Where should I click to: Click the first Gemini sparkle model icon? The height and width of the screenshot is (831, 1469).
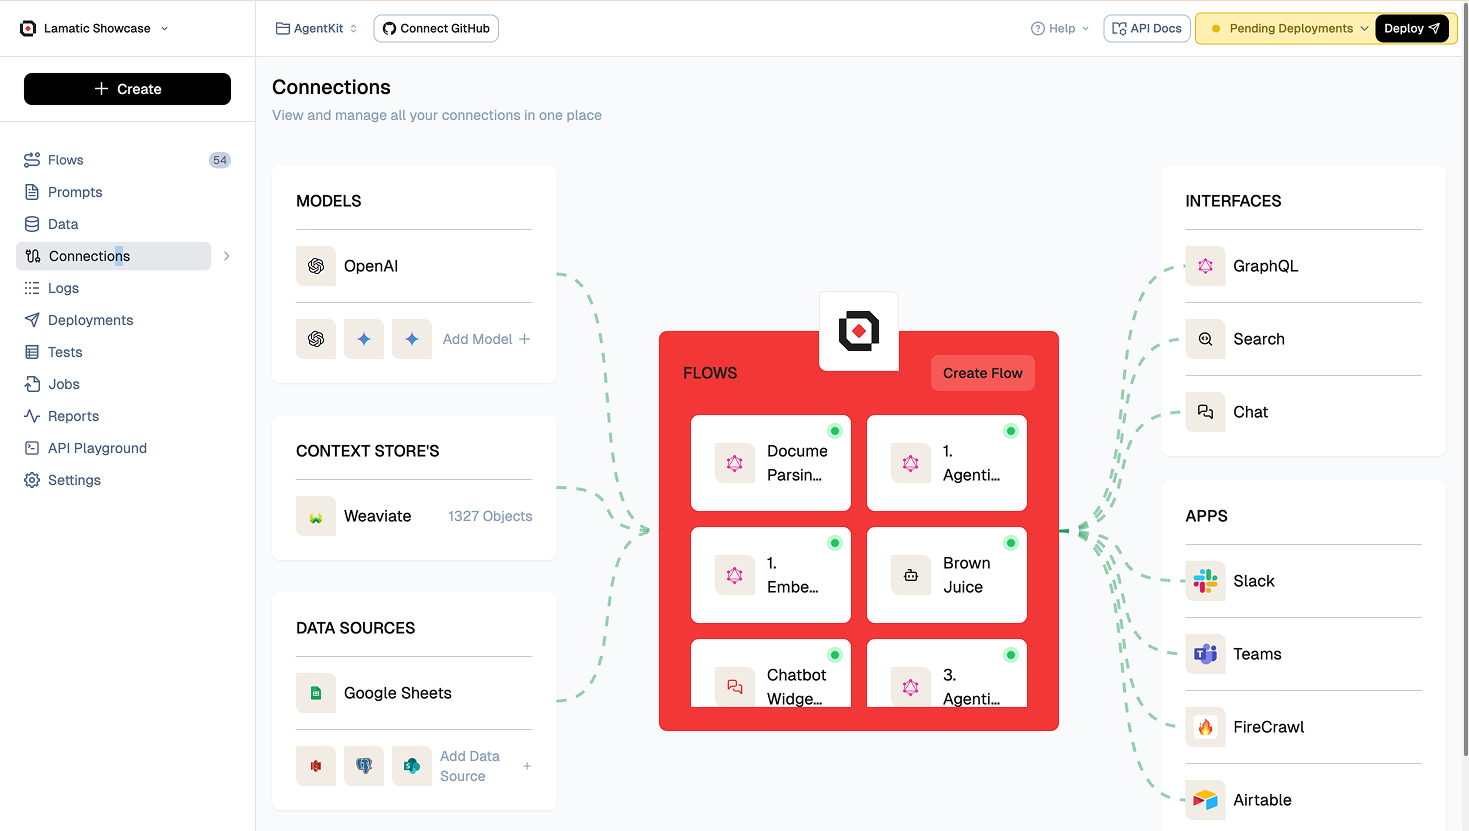pos(364,339)
